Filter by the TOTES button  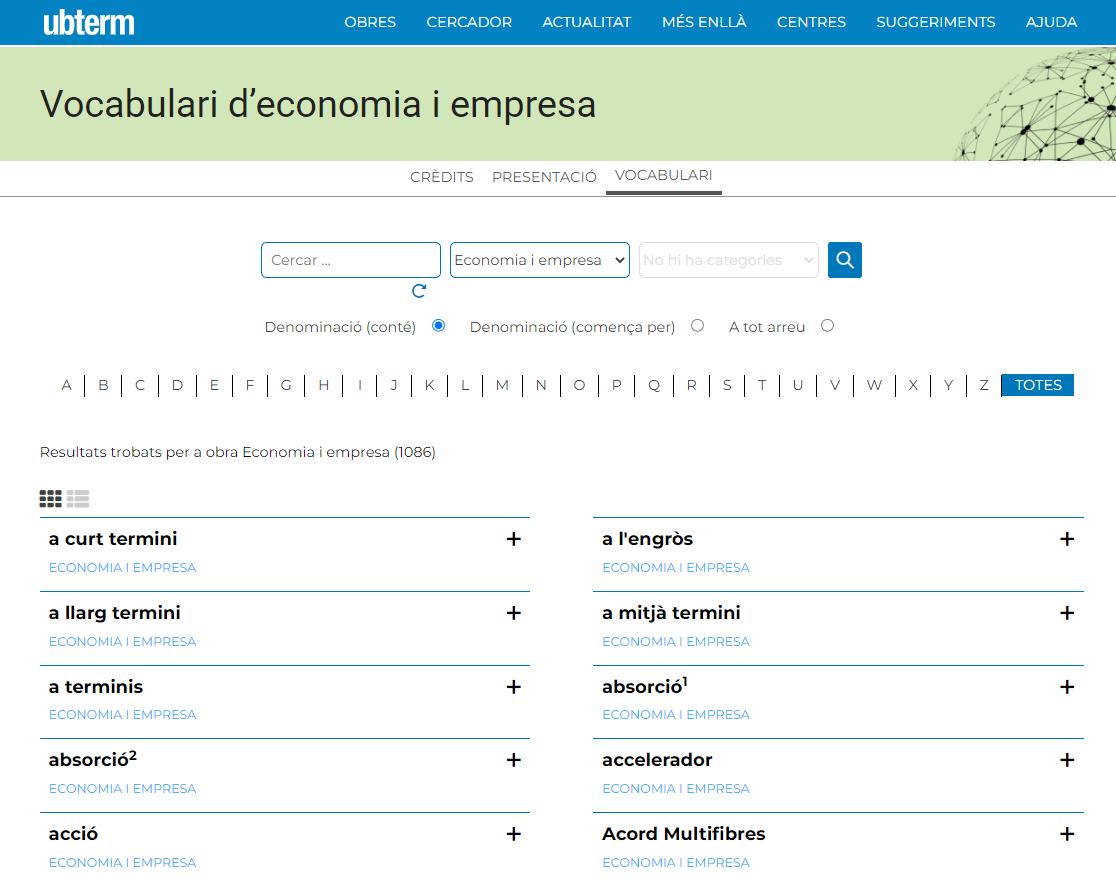pyautogui.click(x=1037, y=385)
